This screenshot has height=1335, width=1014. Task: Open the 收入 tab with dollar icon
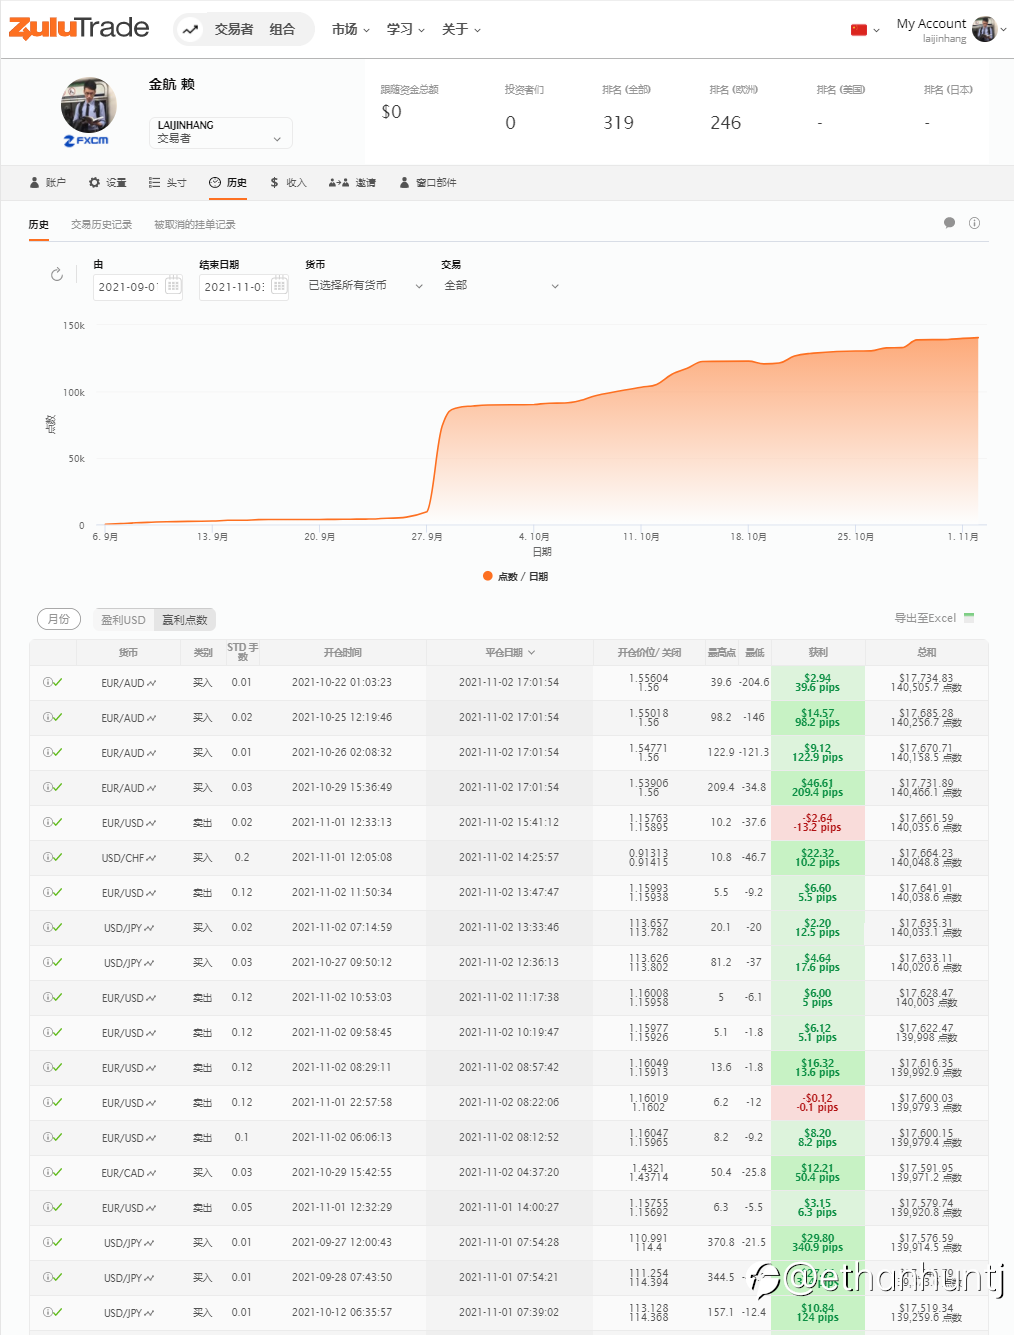[288, 182]
